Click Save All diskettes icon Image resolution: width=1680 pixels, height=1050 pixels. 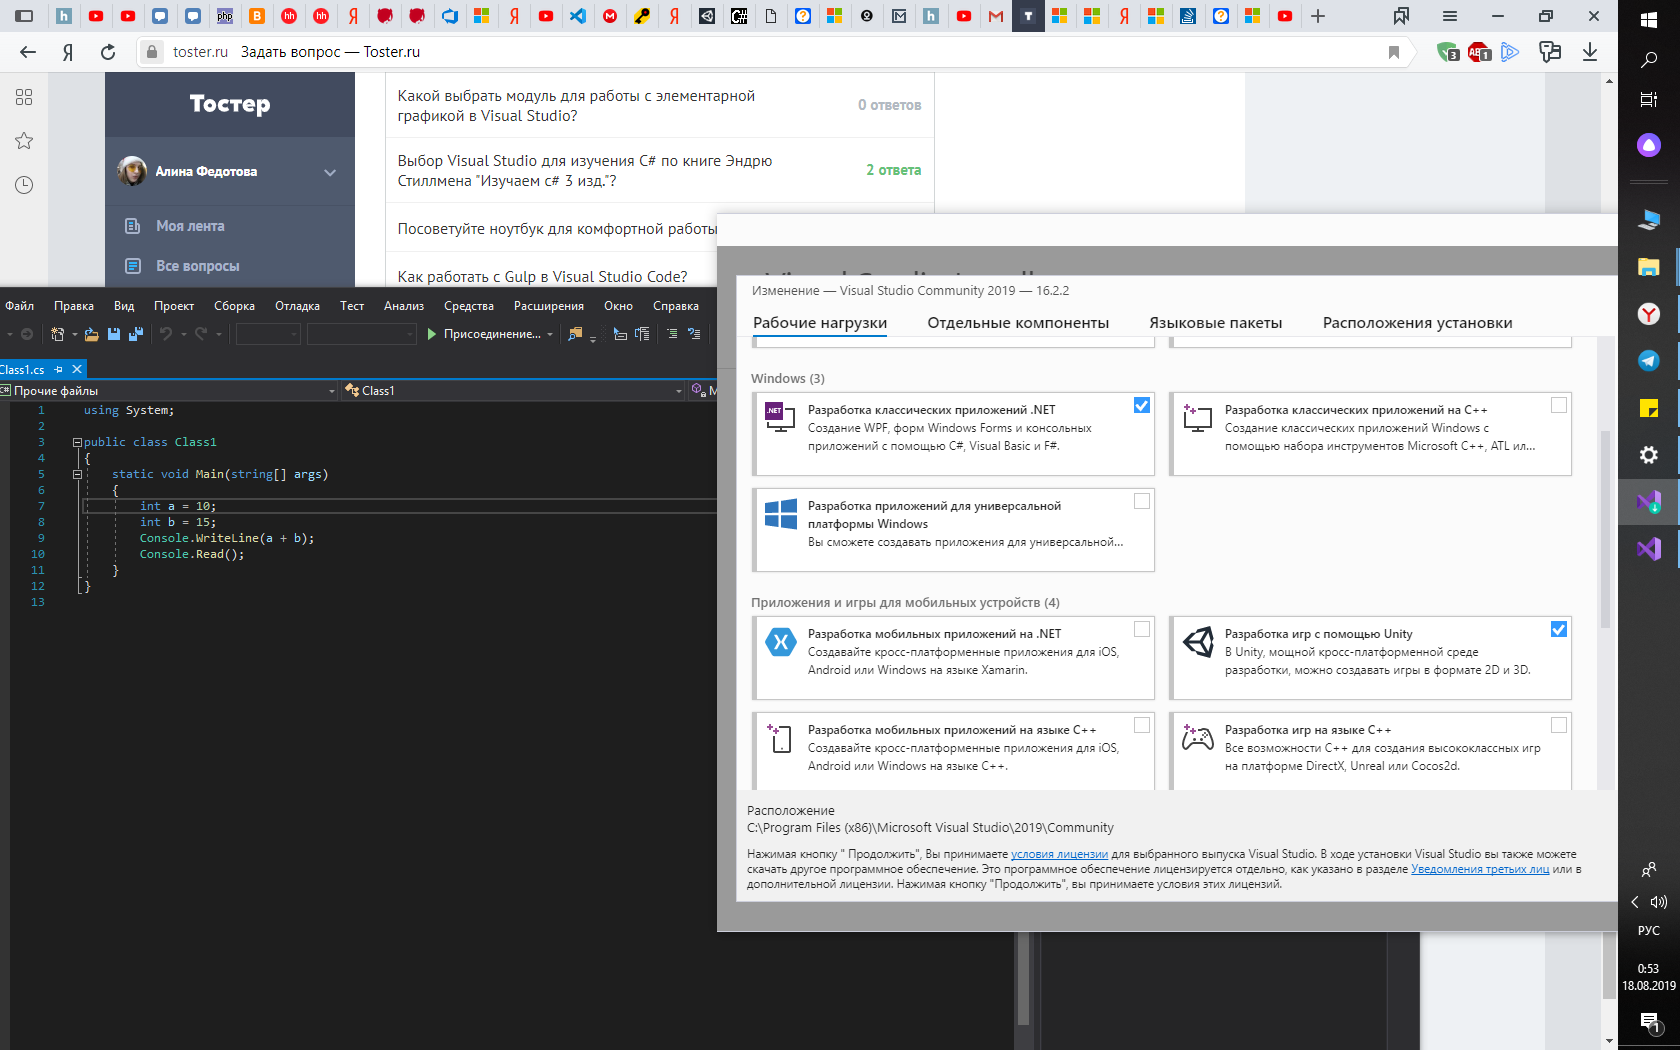pos(136,334)
